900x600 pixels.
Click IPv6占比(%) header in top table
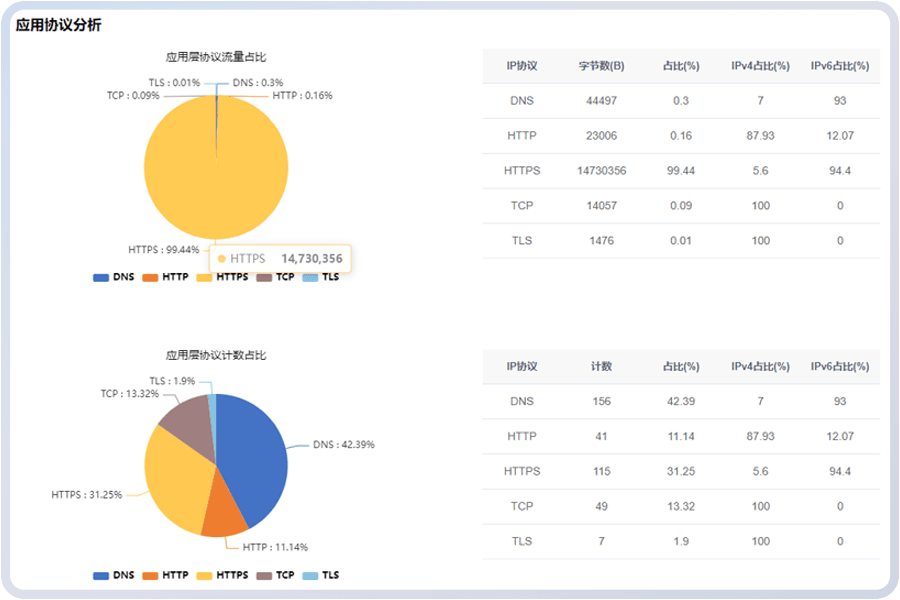(839, 66)
